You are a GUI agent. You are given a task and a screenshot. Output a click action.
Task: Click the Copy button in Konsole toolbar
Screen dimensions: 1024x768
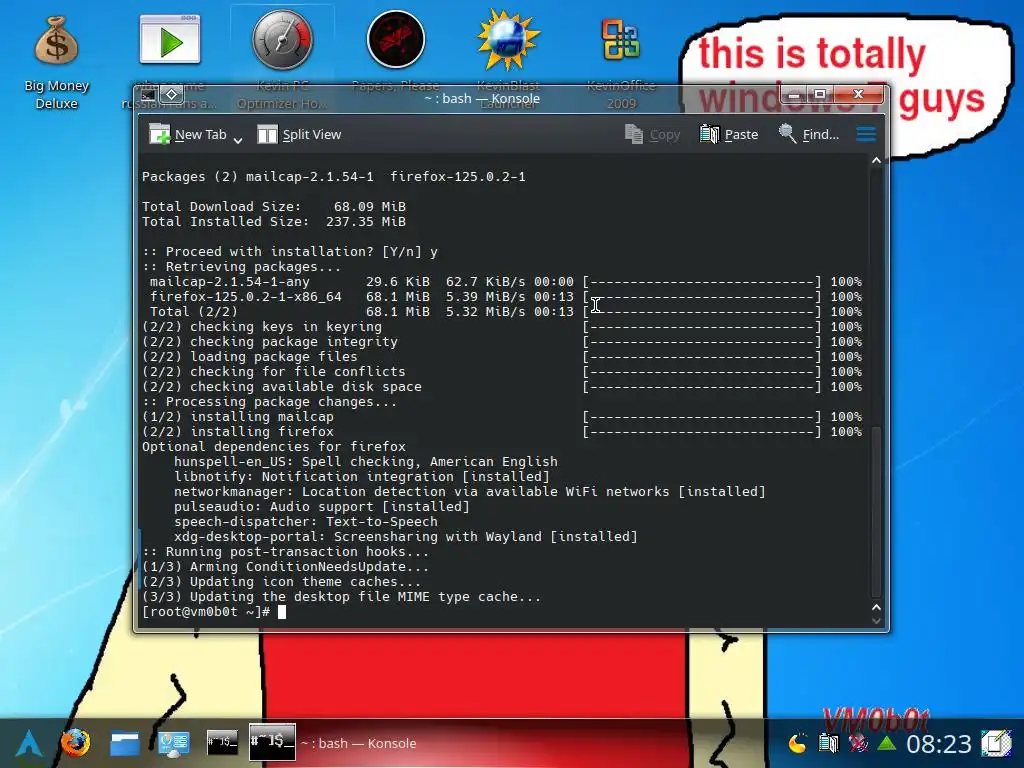[x=652, y=135]
